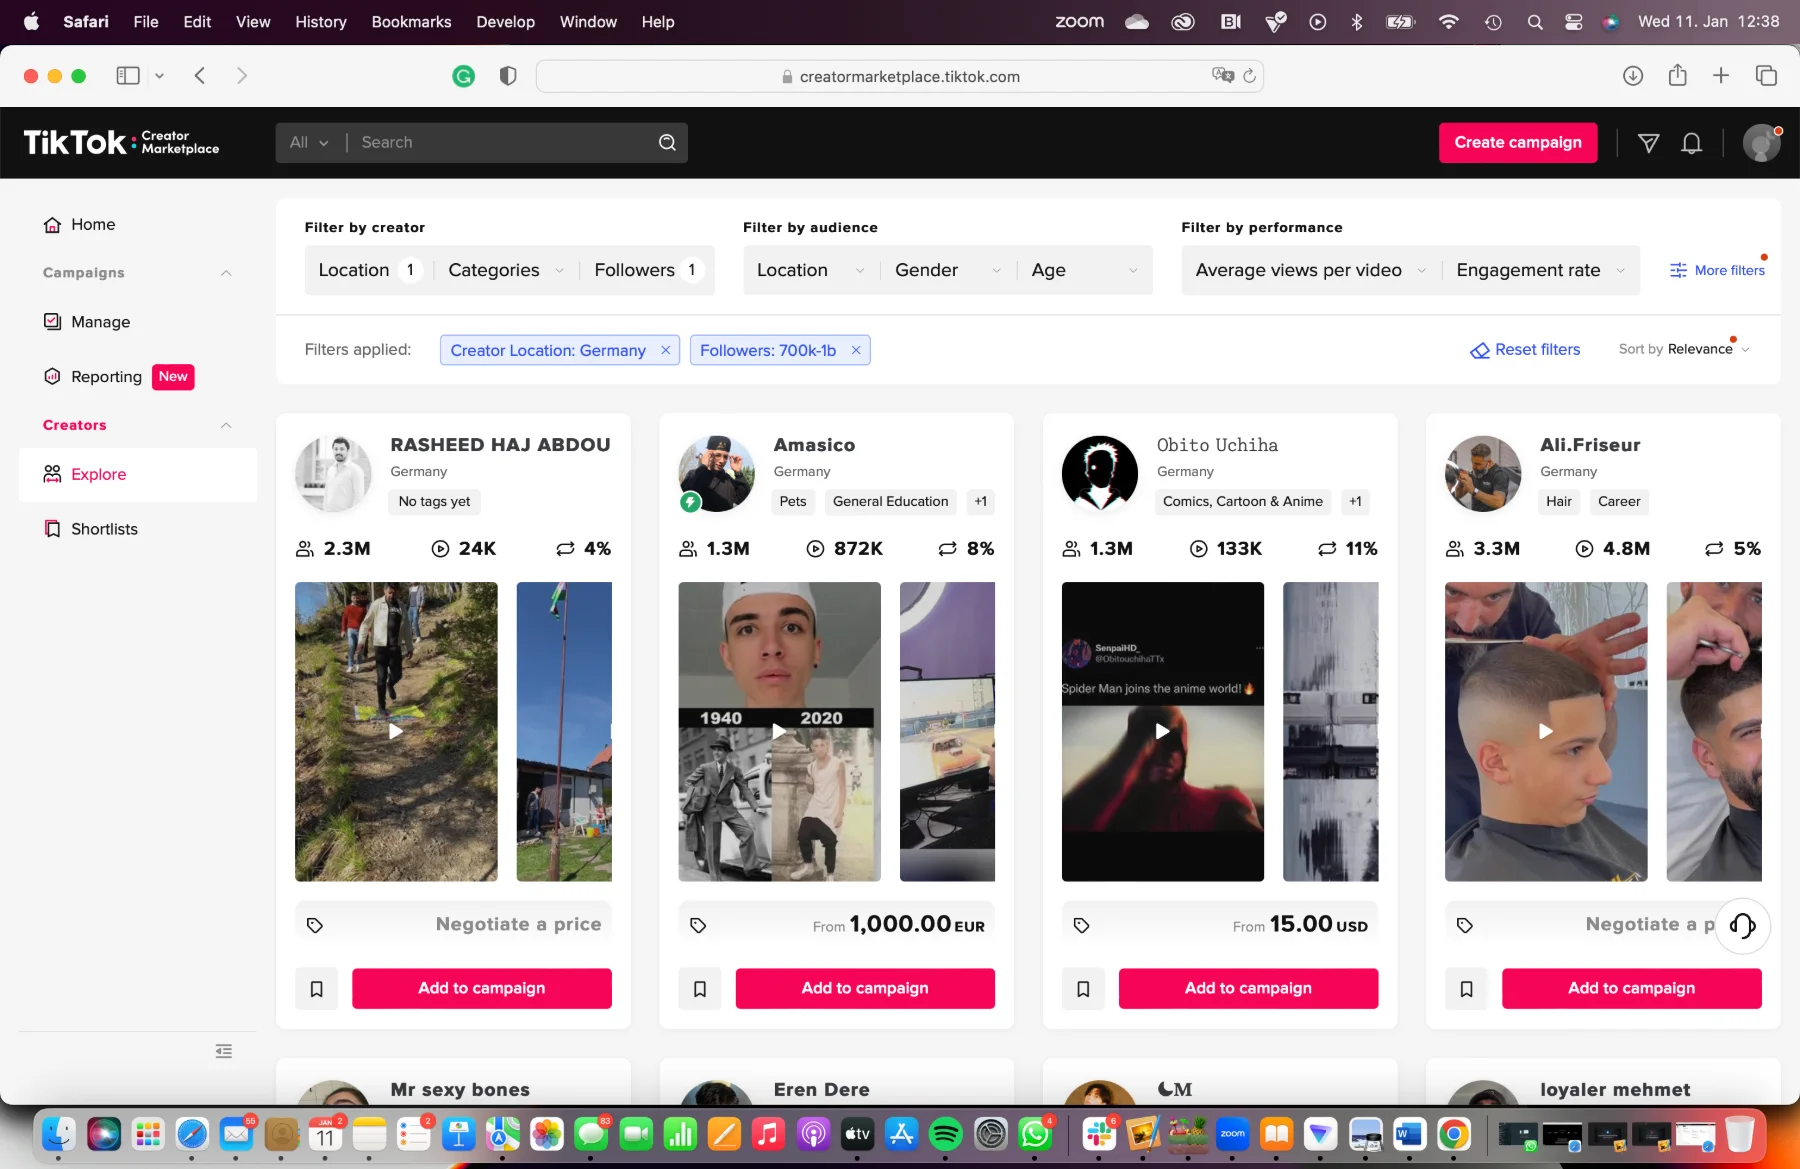Open More filters

click(1717, 270)
